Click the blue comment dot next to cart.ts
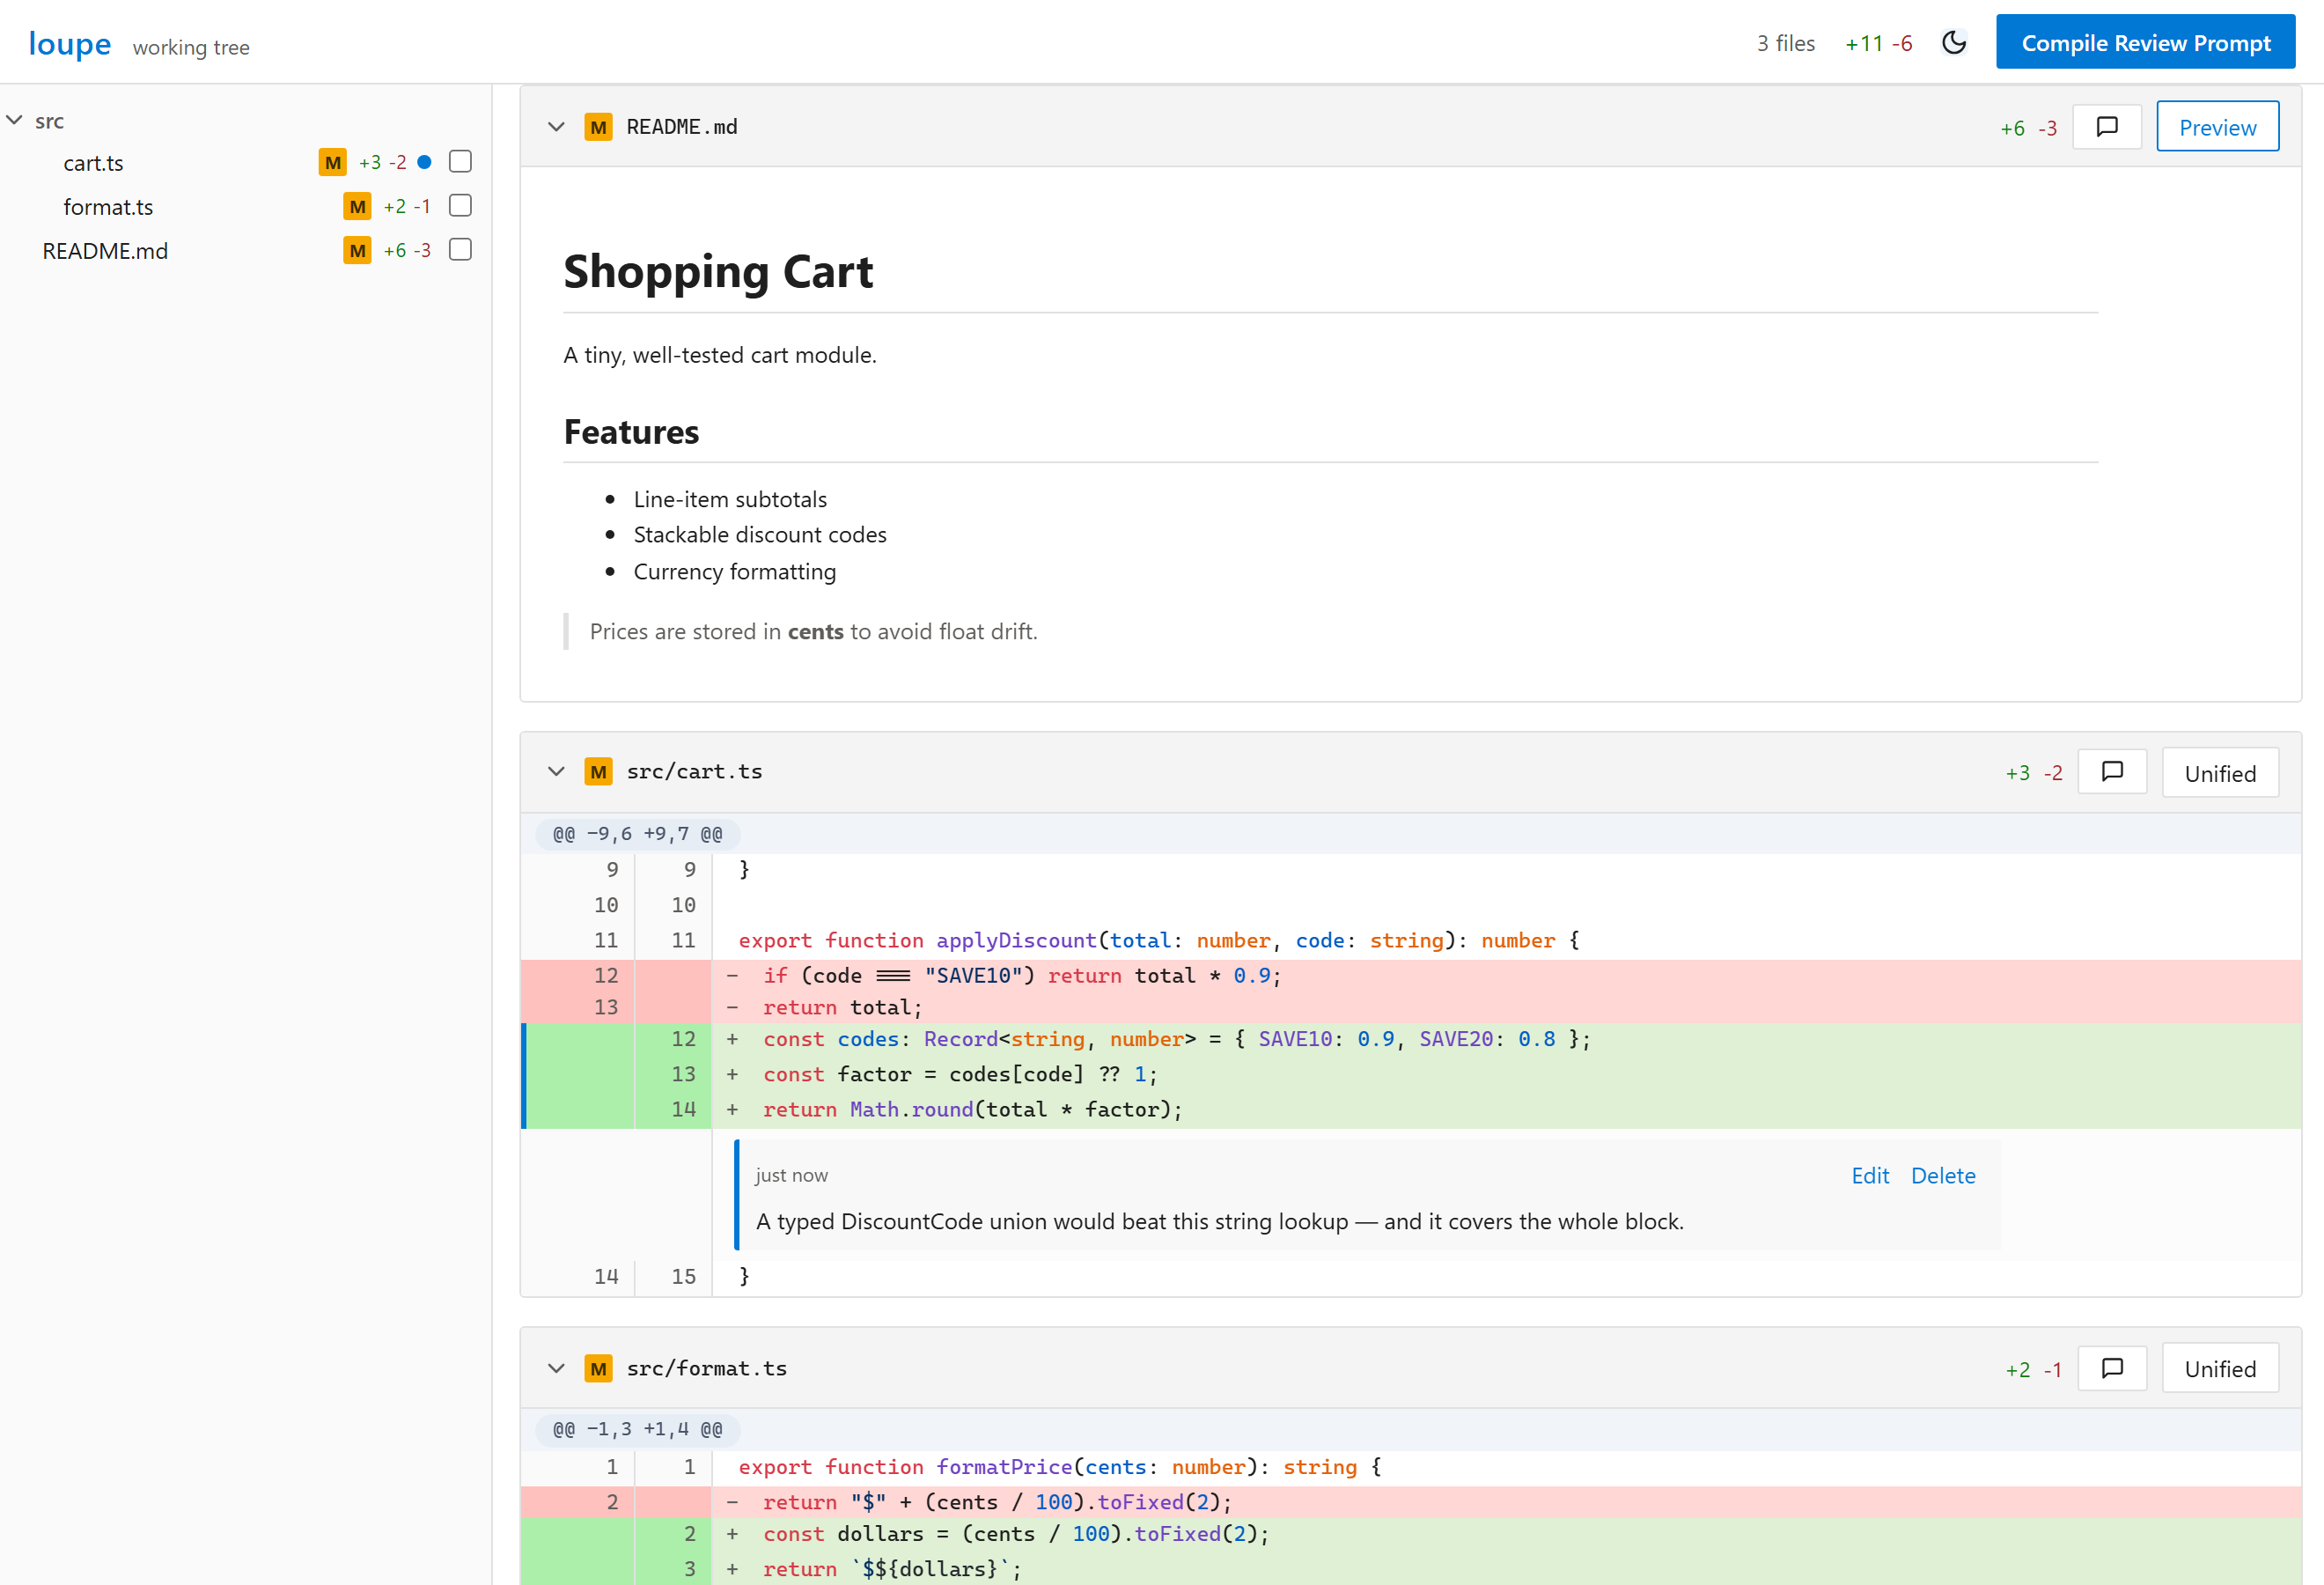 point(424,162)
